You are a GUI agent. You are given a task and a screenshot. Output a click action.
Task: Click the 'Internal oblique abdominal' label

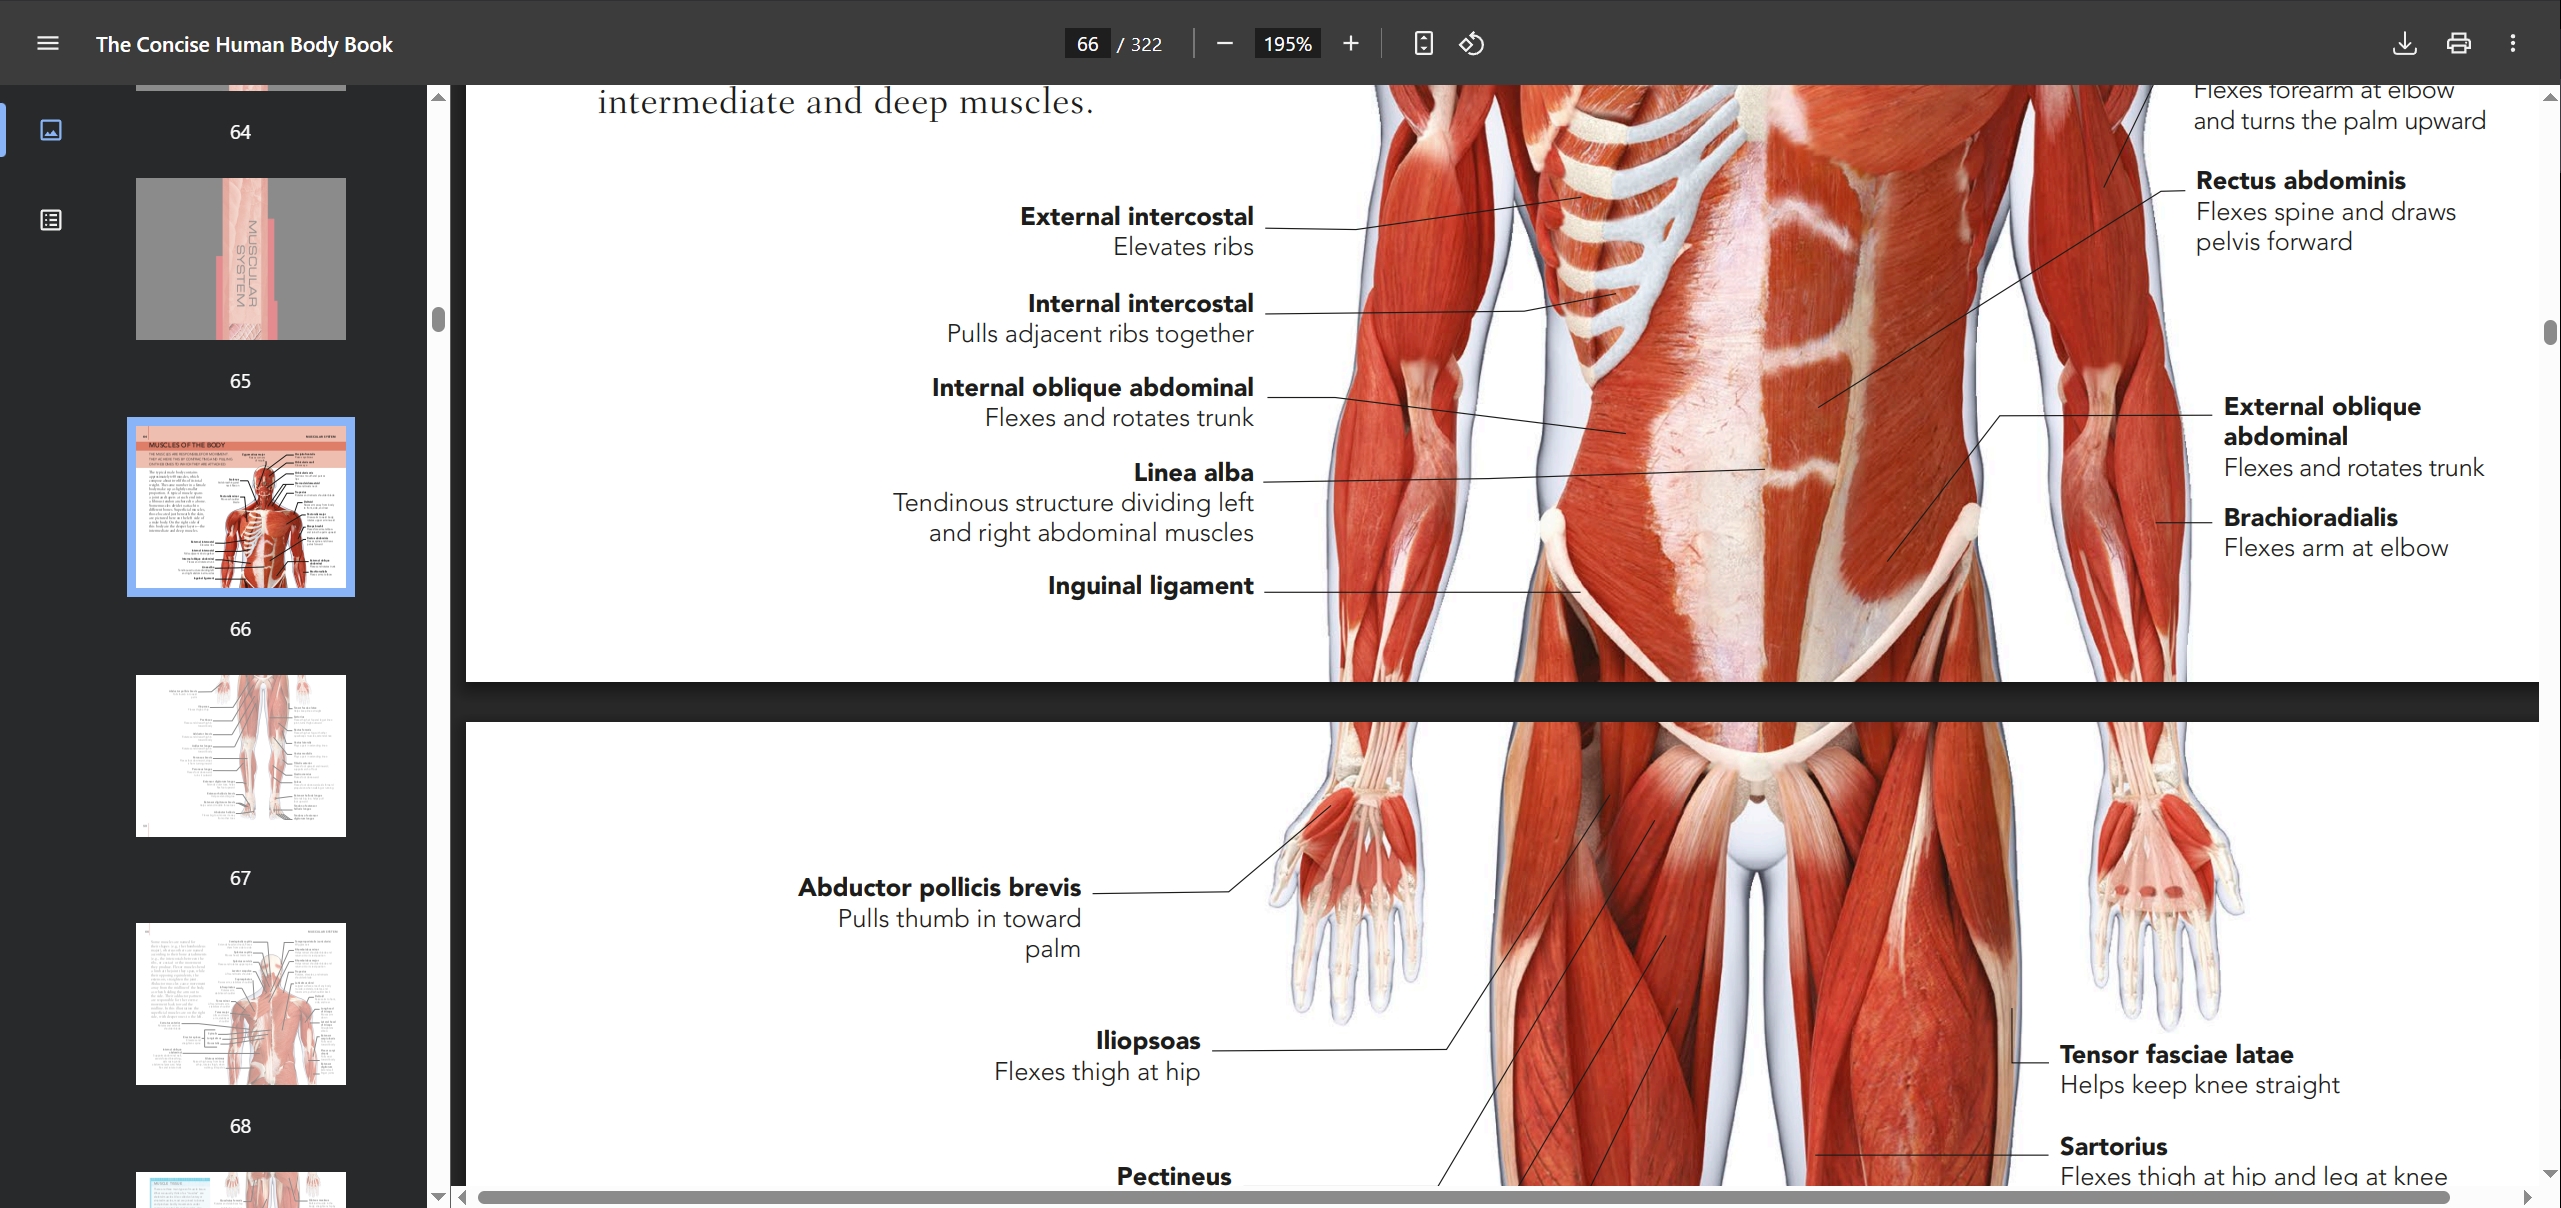[1092, 388]
